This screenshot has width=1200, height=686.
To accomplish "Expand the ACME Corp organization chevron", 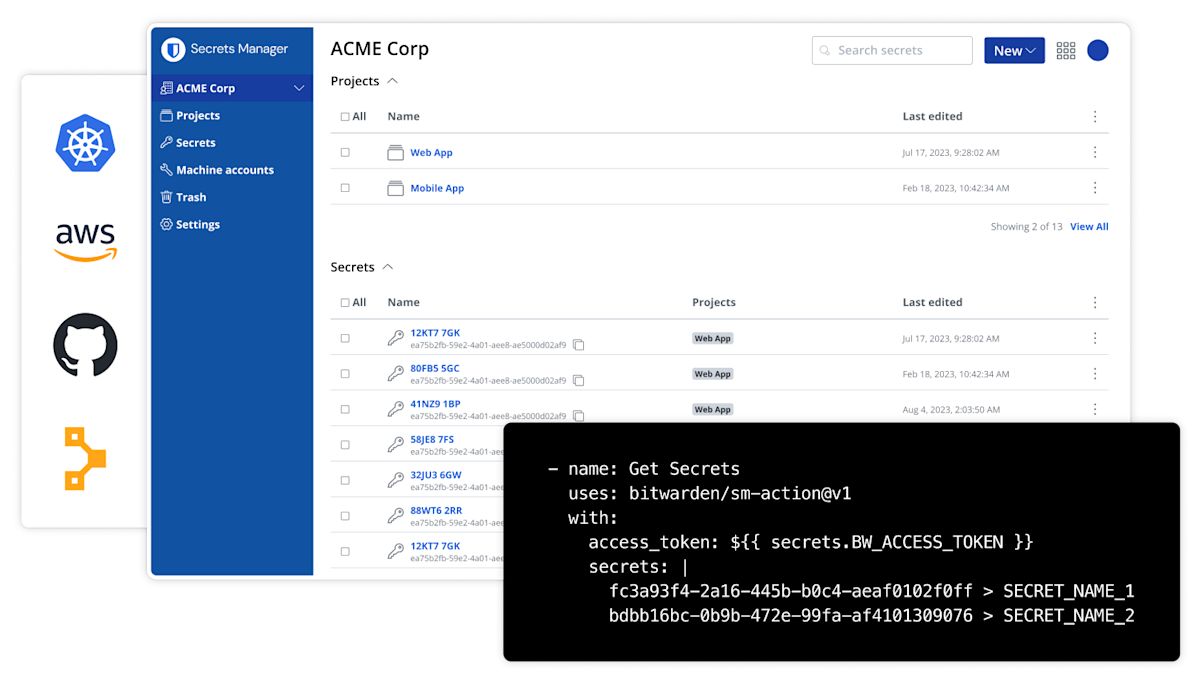I will click(299, 88).
